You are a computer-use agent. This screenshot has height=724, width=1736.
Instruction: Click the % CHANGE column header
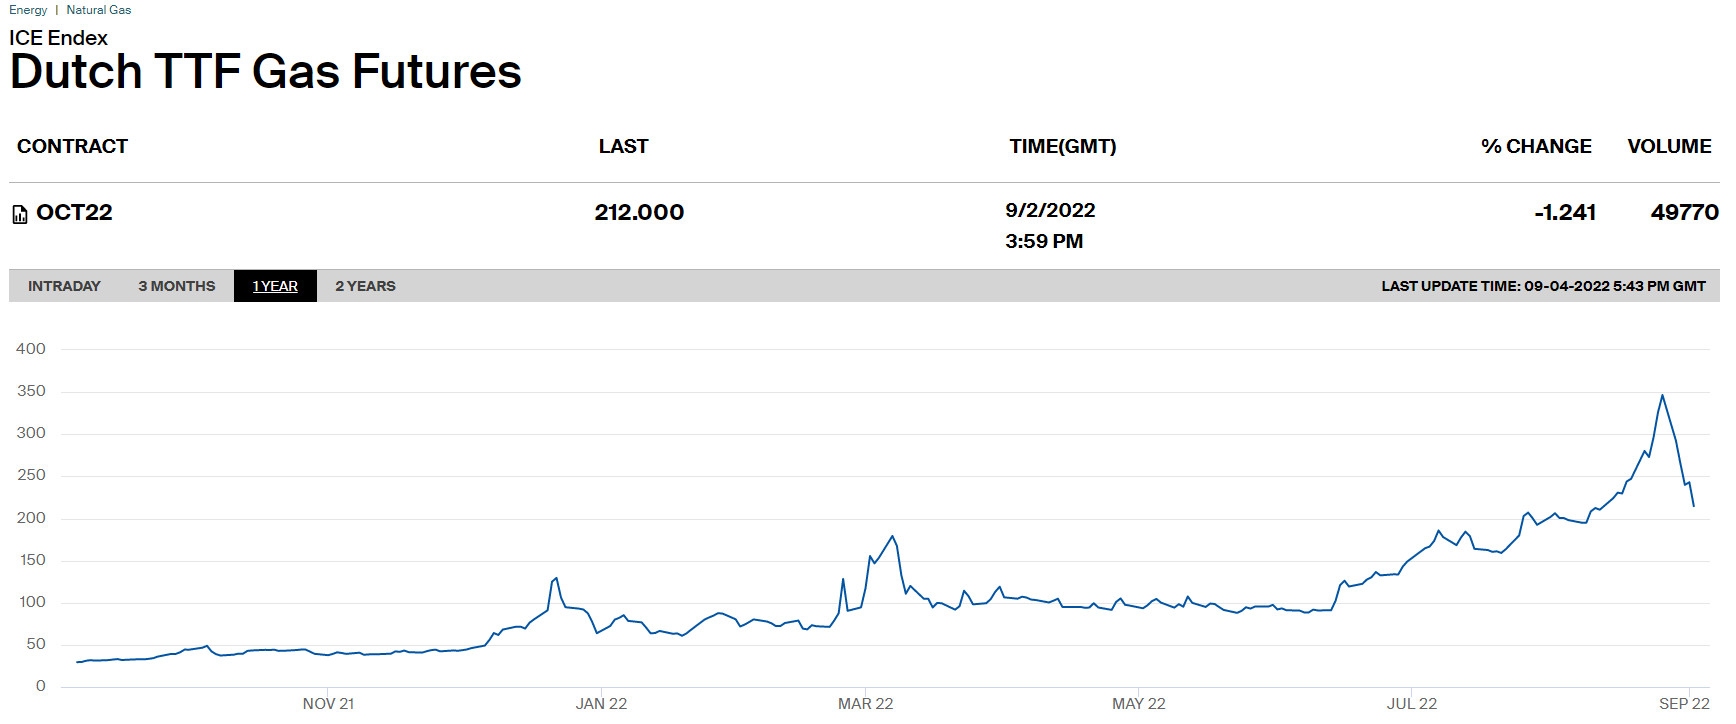(1536, 146)
